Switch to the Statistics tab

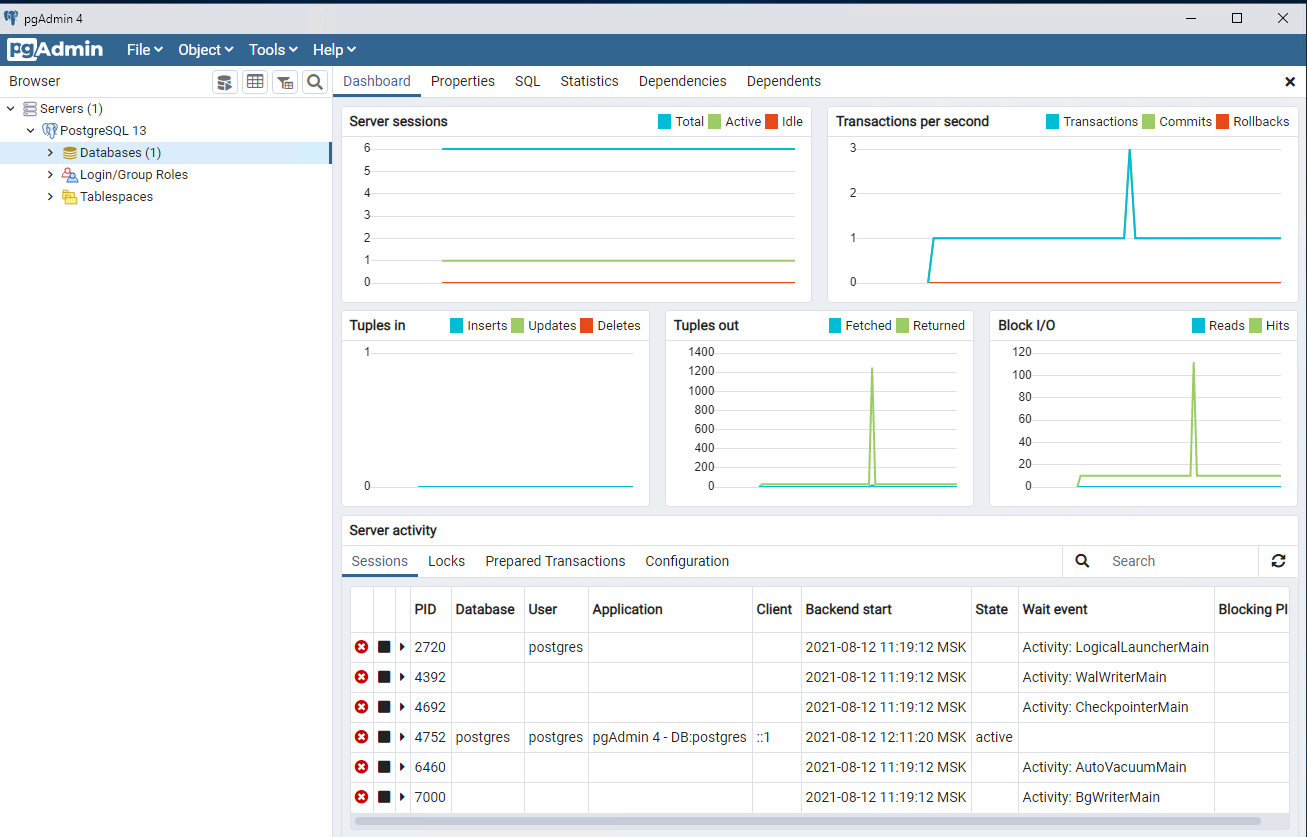[x=589, y=81]
